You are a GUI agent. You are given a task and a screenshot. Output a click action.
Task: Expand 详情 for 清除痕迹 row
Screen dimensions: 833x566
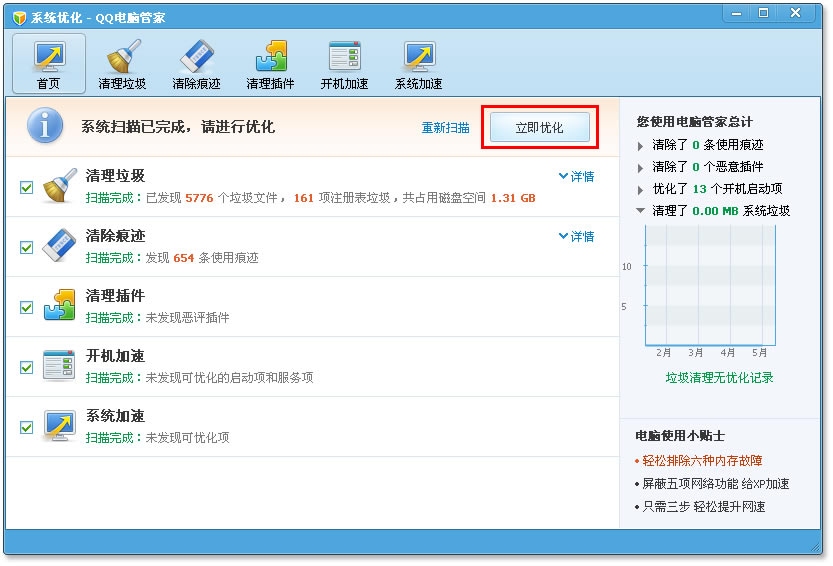(576, 236)
